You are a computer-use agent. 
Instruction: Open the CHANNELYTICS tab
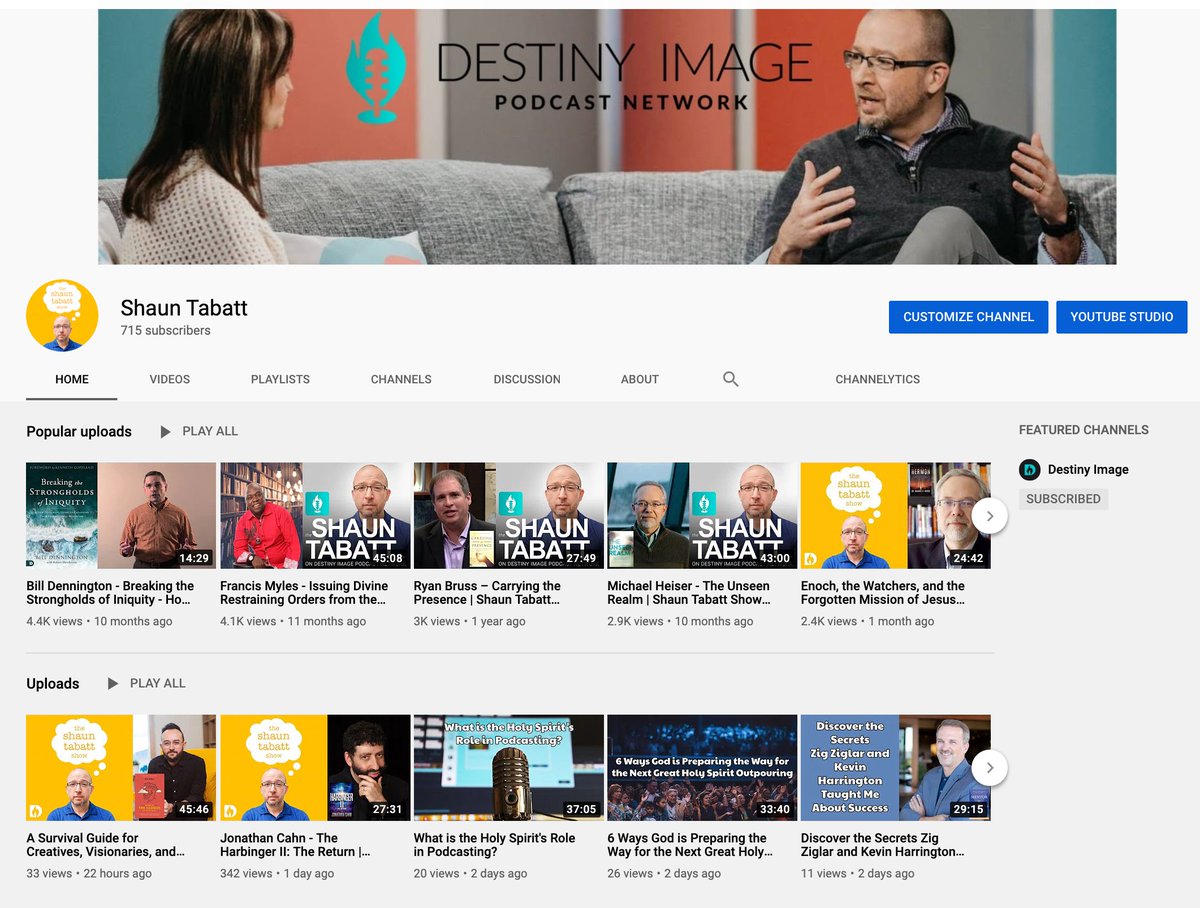coord(878,379)
